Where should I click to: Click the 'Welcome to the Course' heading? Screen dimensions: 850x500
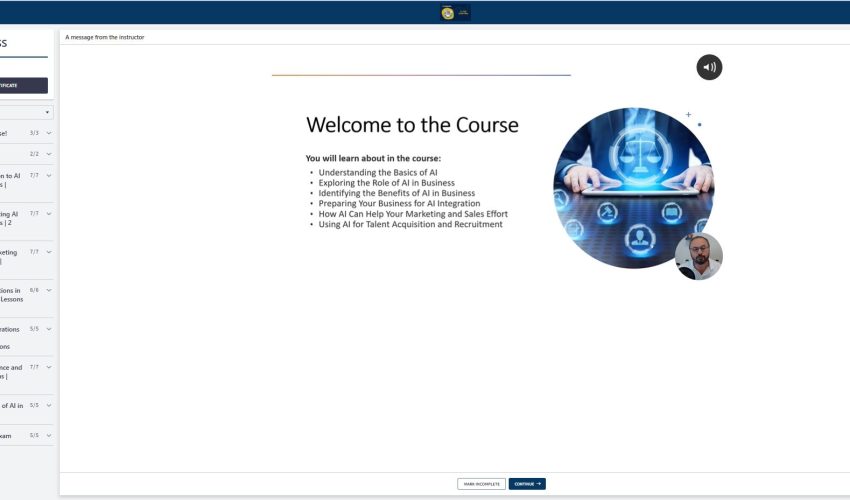(x=412, y=125)
